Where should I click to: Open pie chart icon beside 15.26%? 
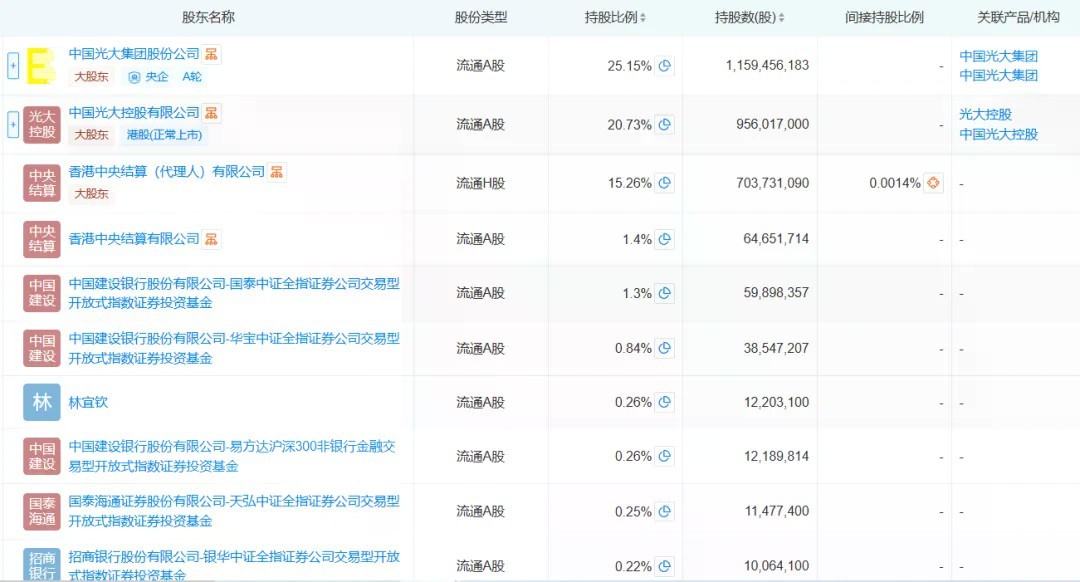coord(665,183)
